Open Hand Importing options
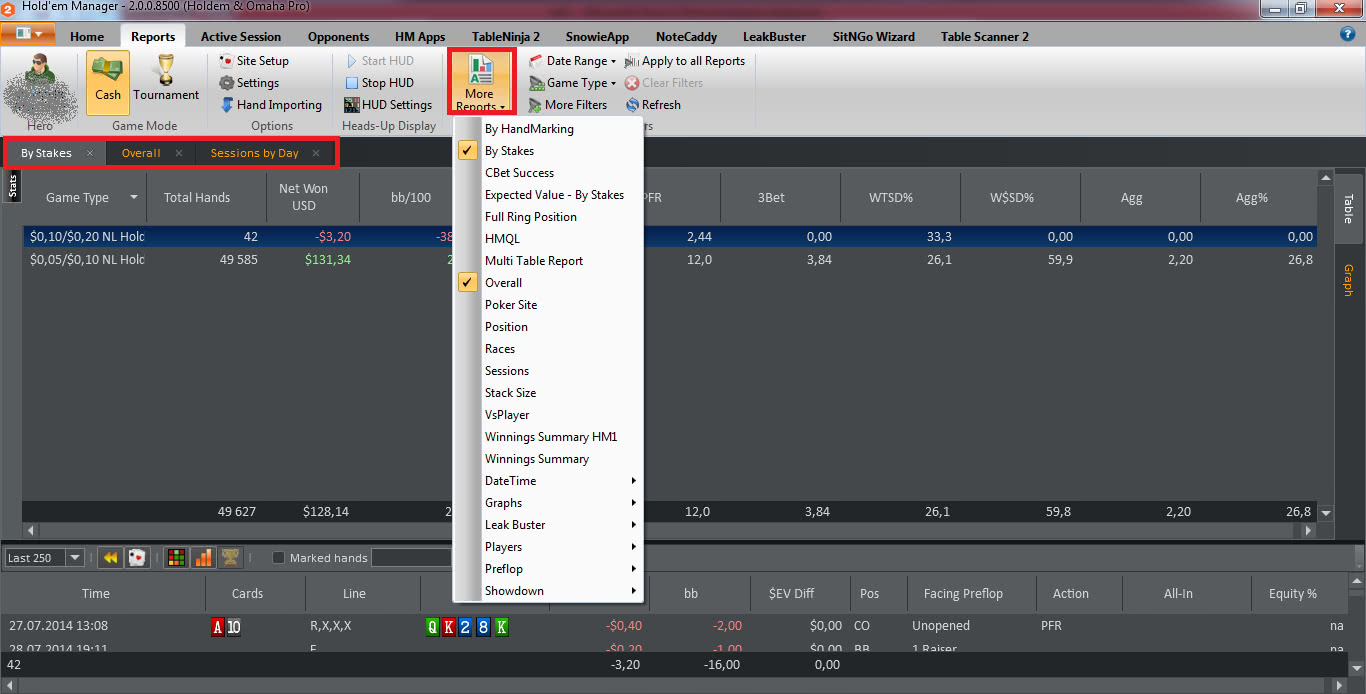This screenshot has width=1366, height=694. [270, 105]
